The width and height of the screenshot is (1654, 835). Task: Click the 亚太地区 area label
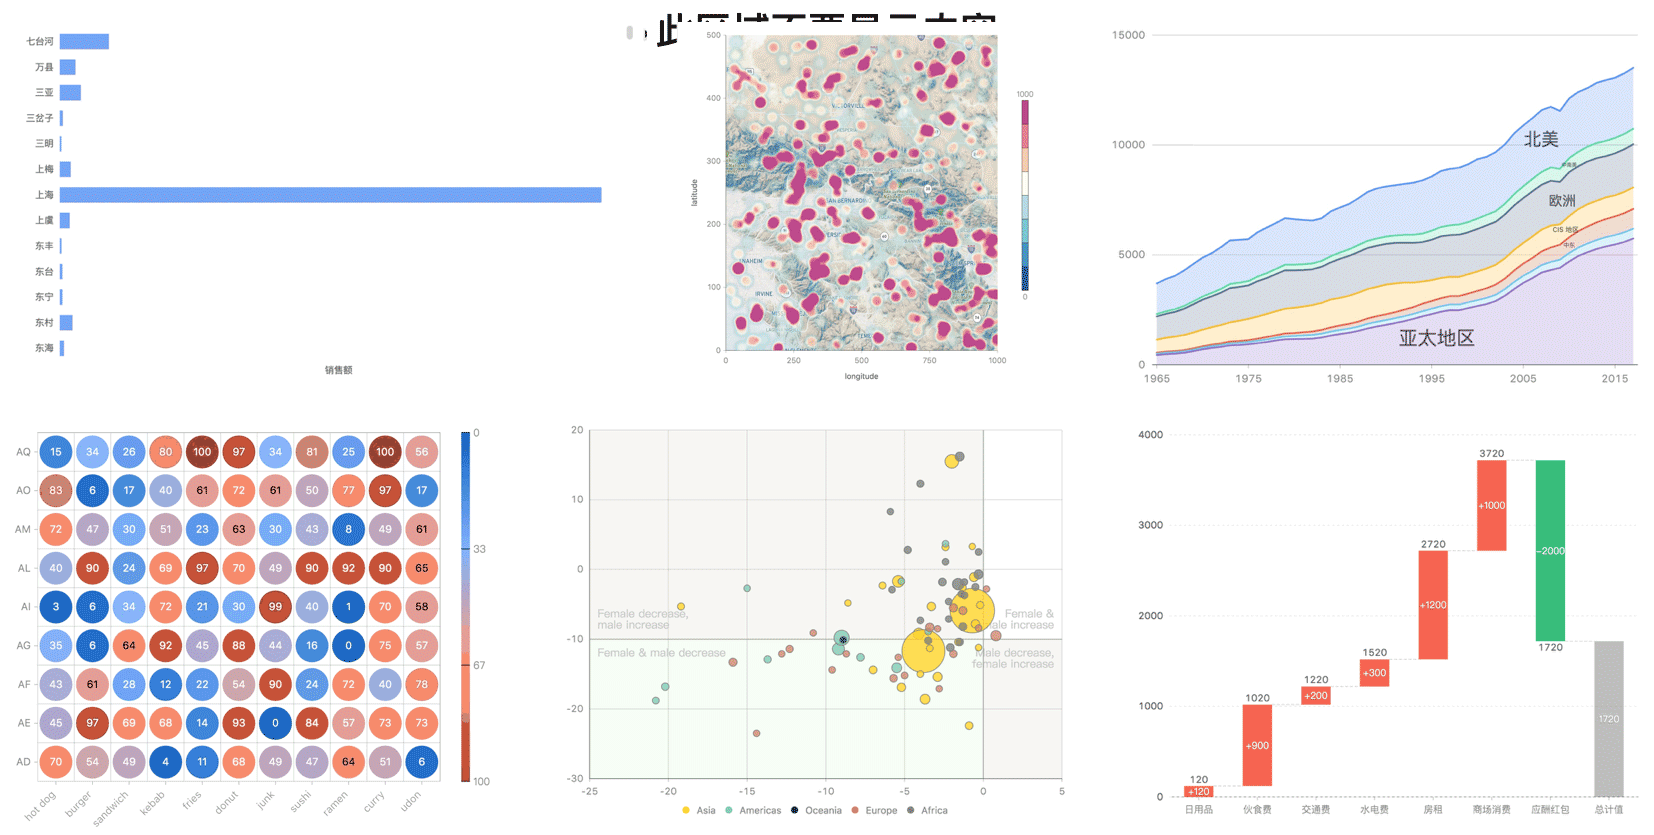pyautogui.click(x=1436, y=338)
